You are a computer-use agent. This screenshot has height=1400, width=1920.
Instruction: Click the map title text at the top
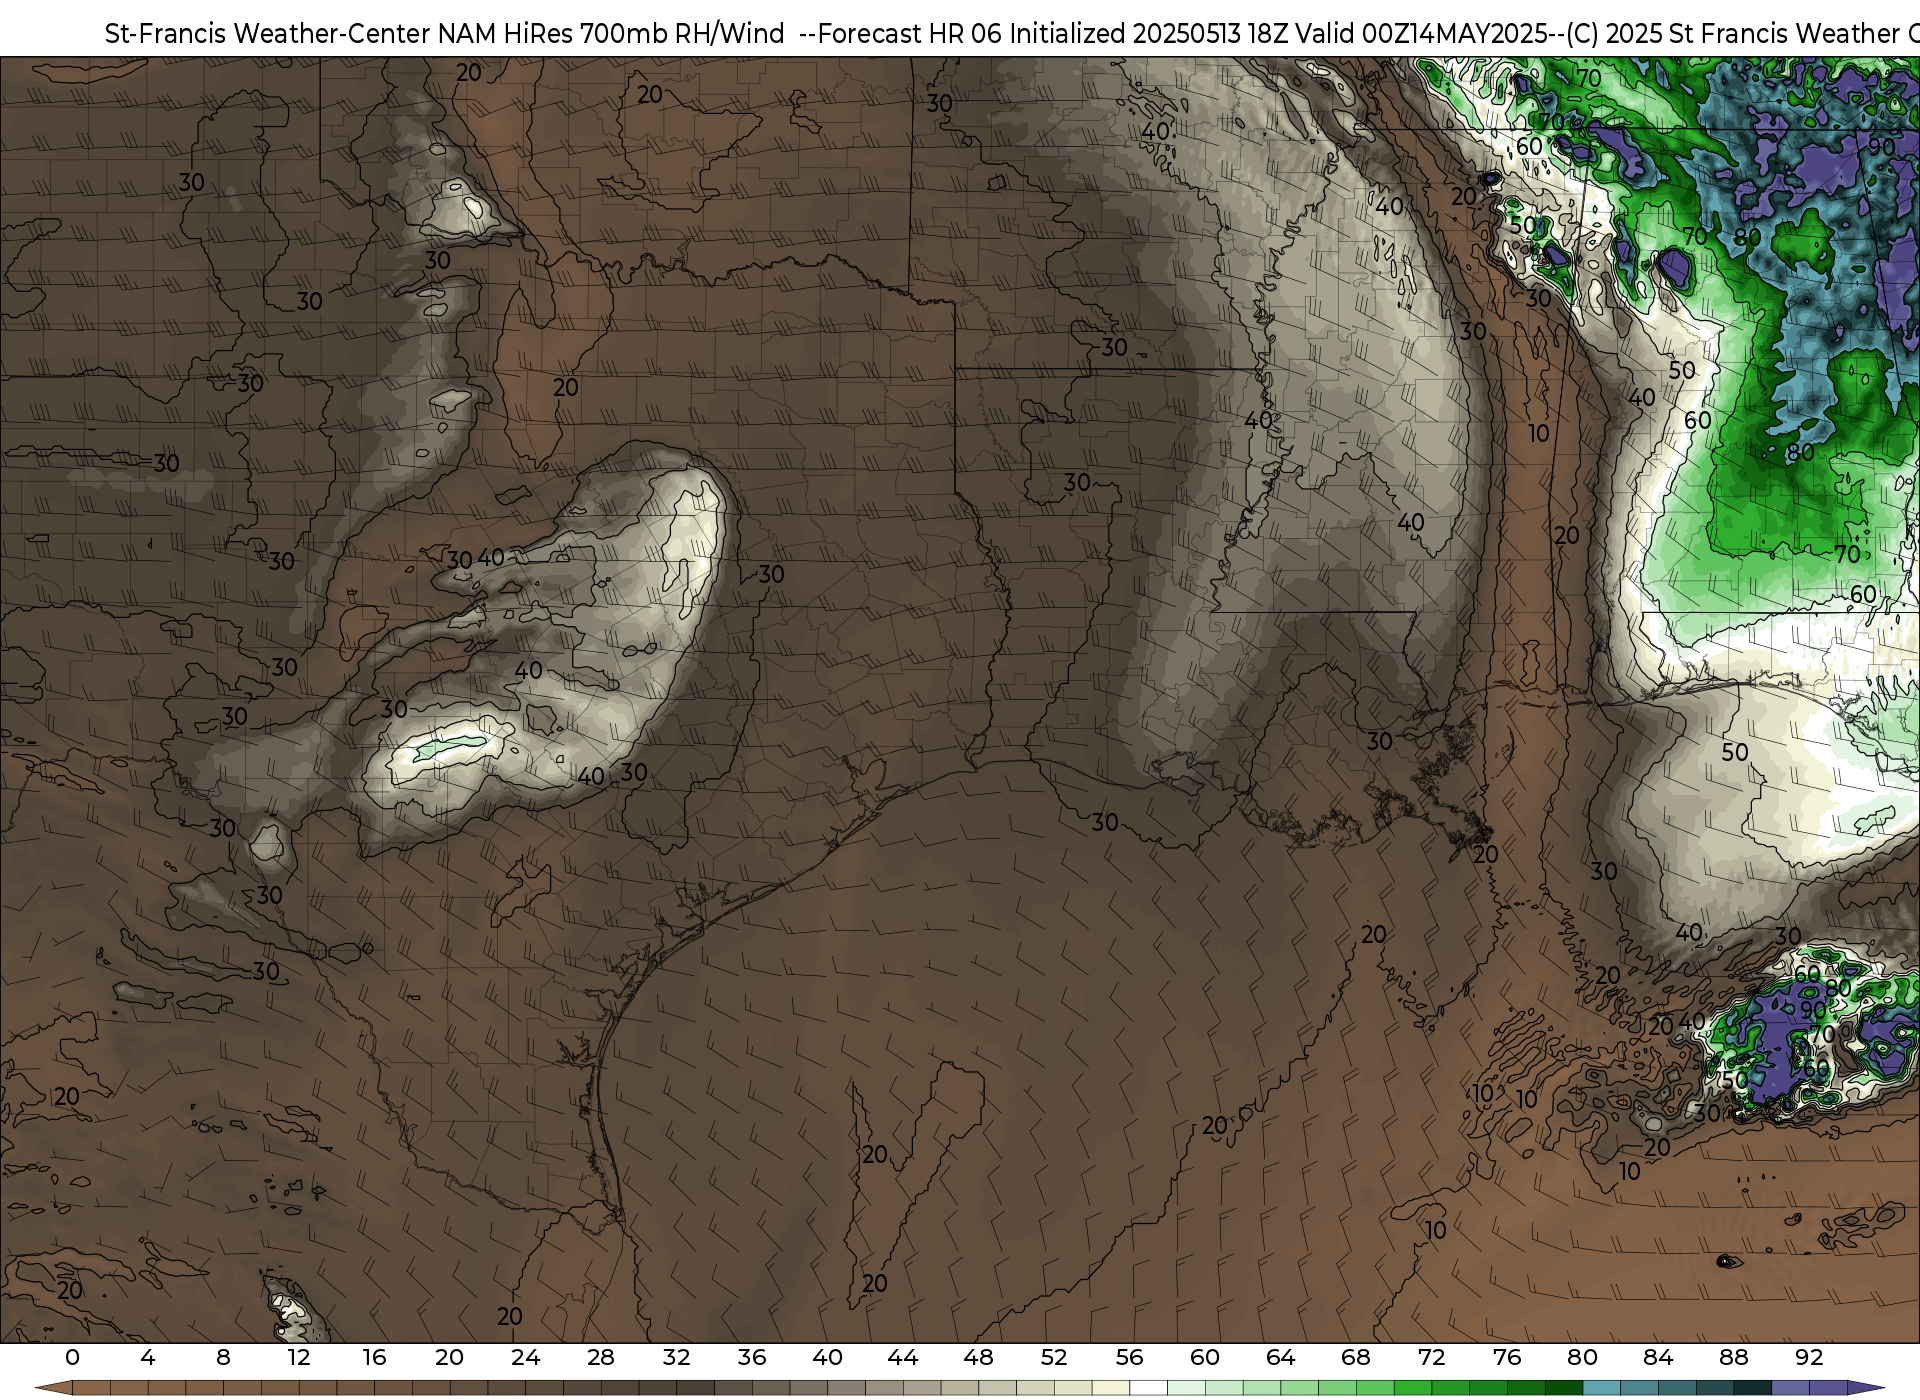coord(1012,33)
